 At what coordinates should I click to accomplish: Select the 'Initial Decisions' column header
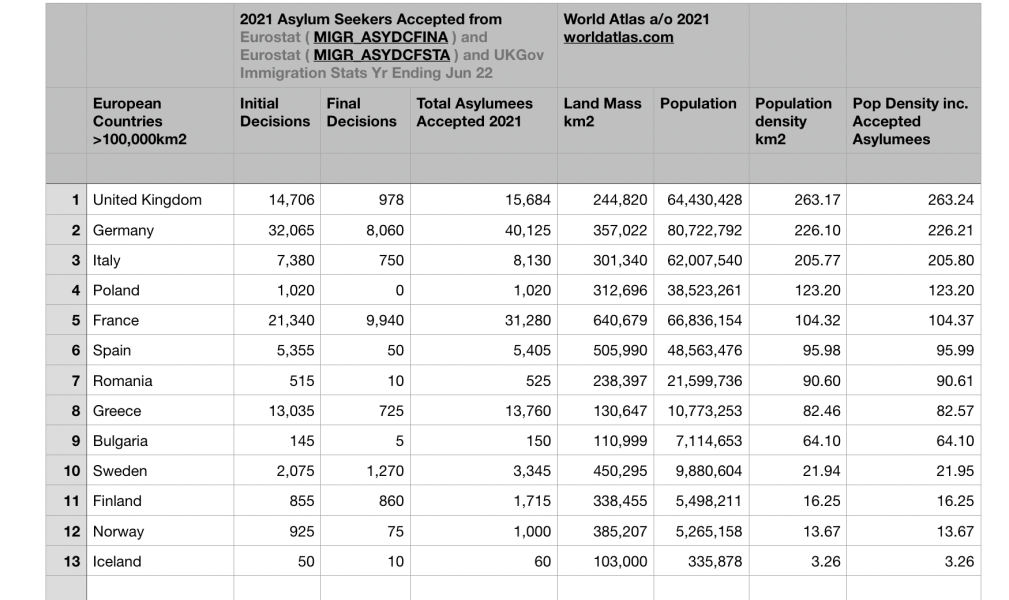pyautogui.click(x=277, y=121)
